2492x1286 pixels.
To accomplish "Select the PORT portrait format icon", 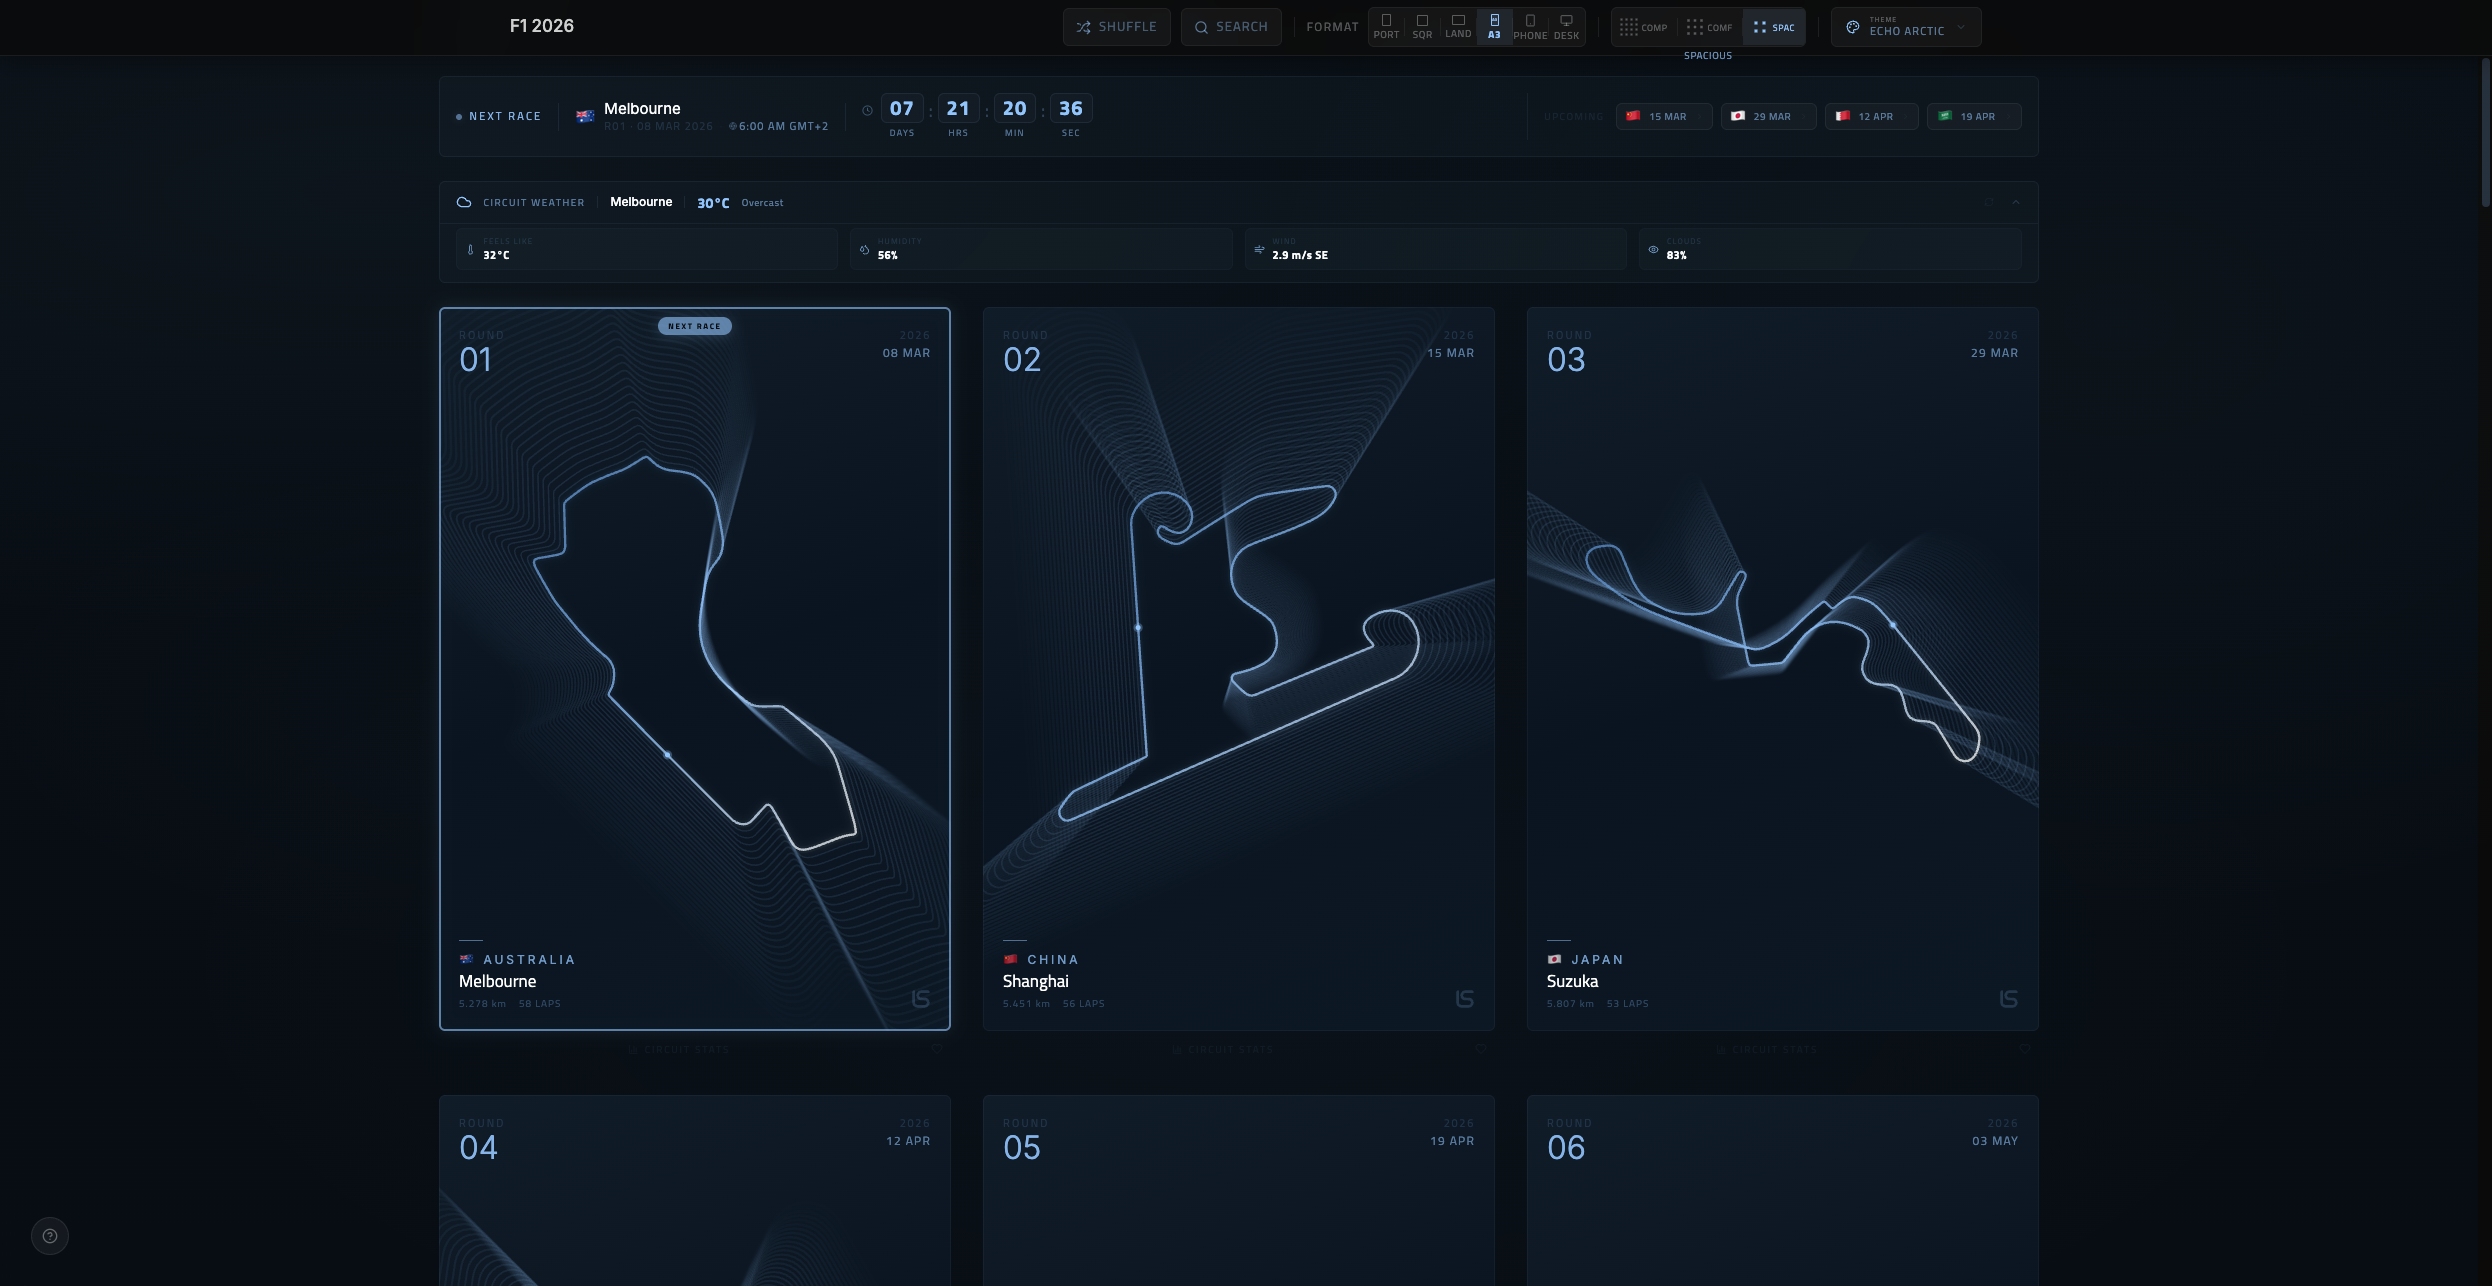I will [x=1386, y=27].
